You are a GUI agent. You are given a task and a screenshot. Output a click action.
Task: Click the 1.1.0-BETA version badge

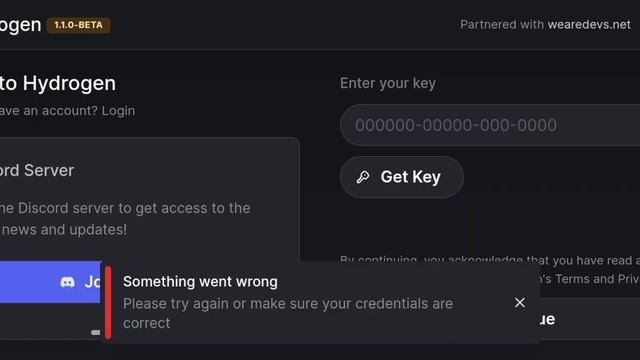point(79,25)
